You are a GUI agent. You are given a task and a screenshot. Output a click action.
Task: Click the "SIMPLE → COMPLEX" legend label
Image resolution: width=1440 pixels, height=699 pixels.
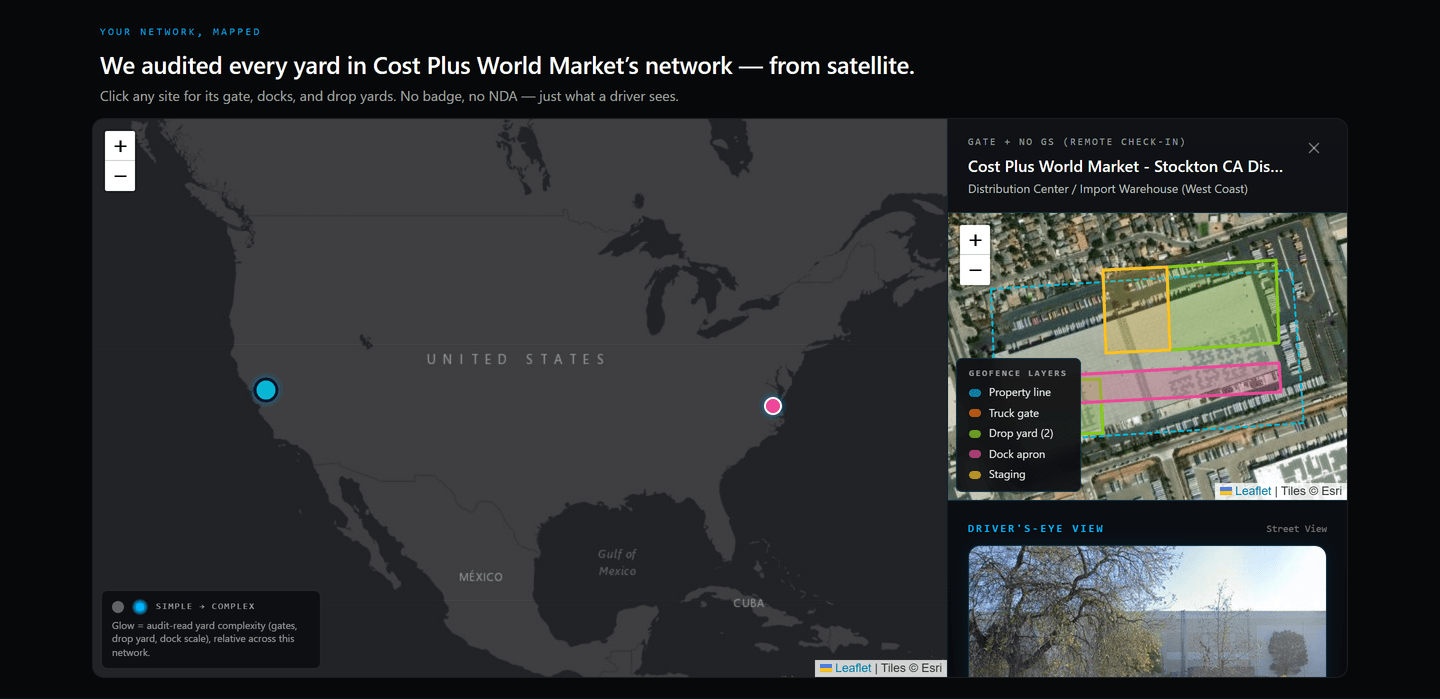(x=205, y=607)
